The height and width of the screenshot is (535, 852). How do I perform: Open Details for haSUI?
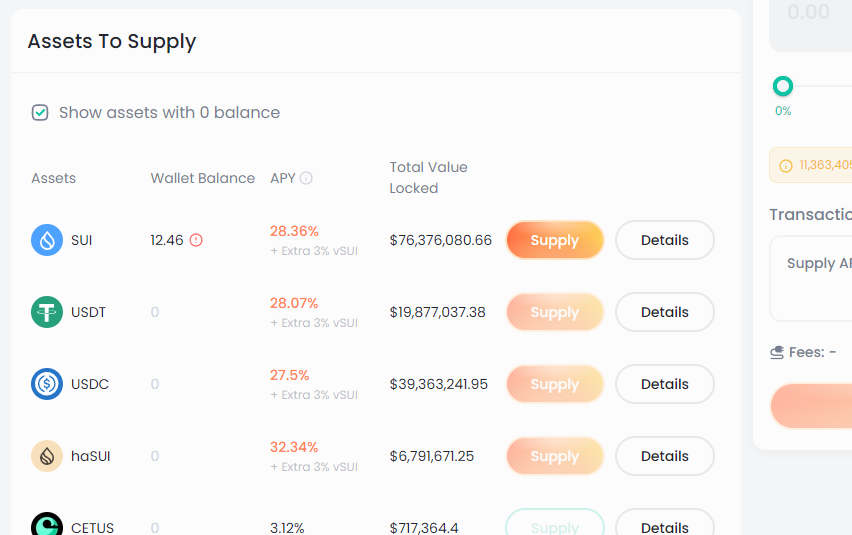coord(665,456)
